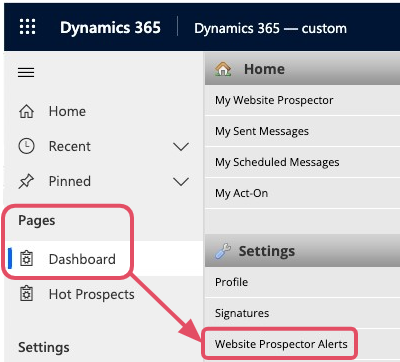Collapse the sidebar with the hamburger icon
Screen dimensions: 400x362
tap(26, 72)
